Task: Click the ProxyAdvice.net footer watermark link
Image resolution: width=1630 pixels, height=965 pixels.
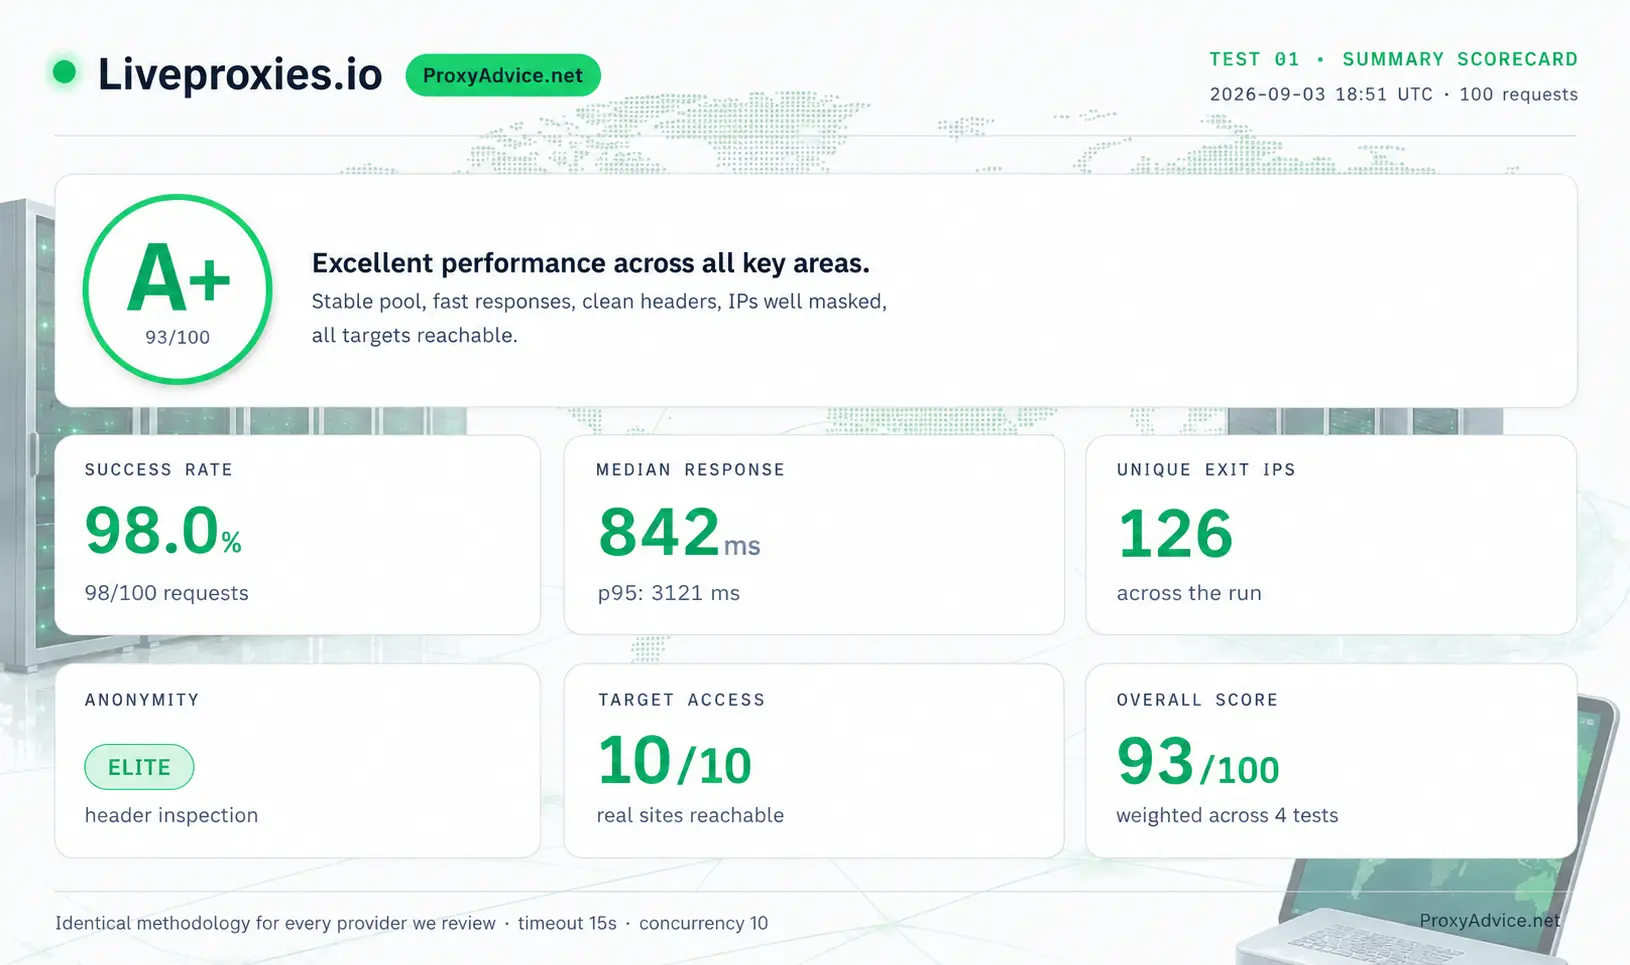Action: [1490, 920]
